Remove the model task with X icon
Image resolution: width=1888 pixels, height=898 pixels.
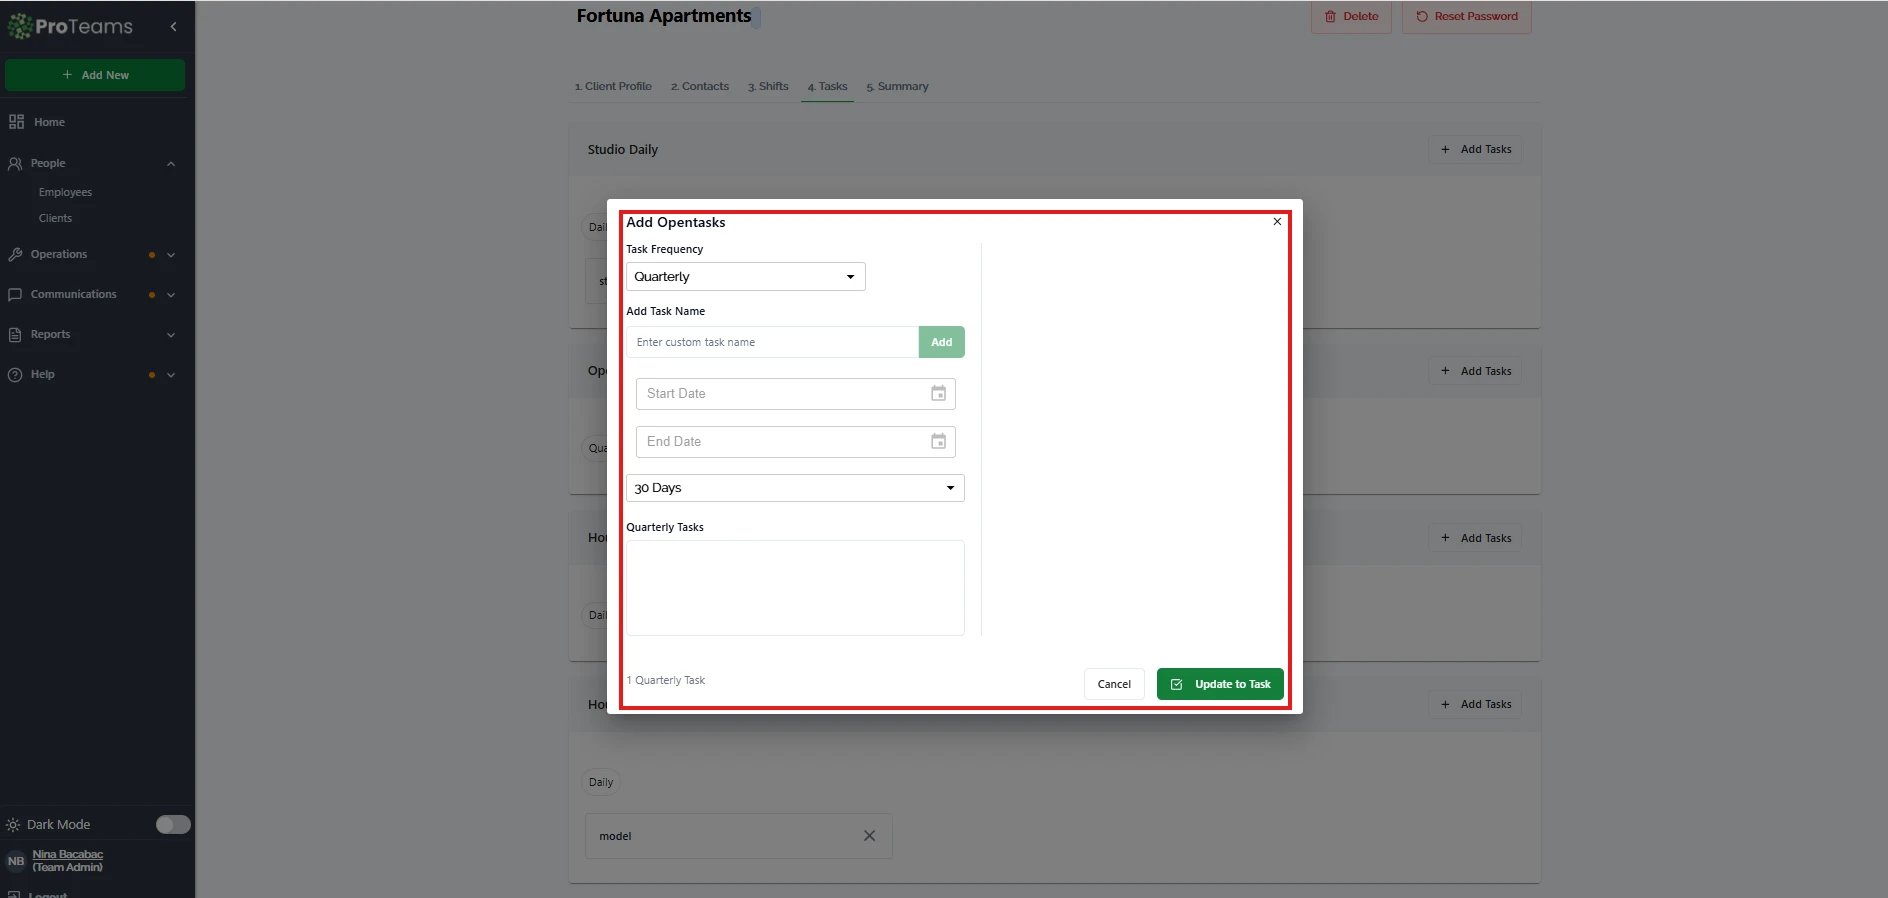pos(869,836)
